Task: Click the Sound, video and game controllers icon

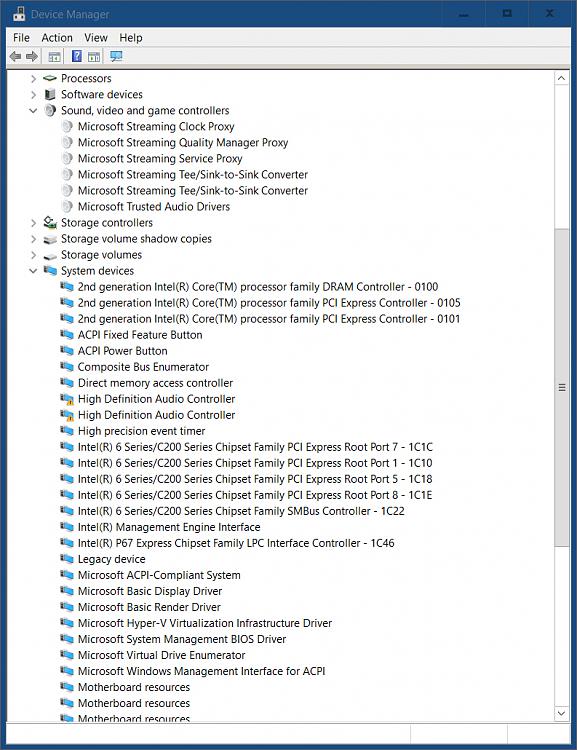Action: coord(50,110)
